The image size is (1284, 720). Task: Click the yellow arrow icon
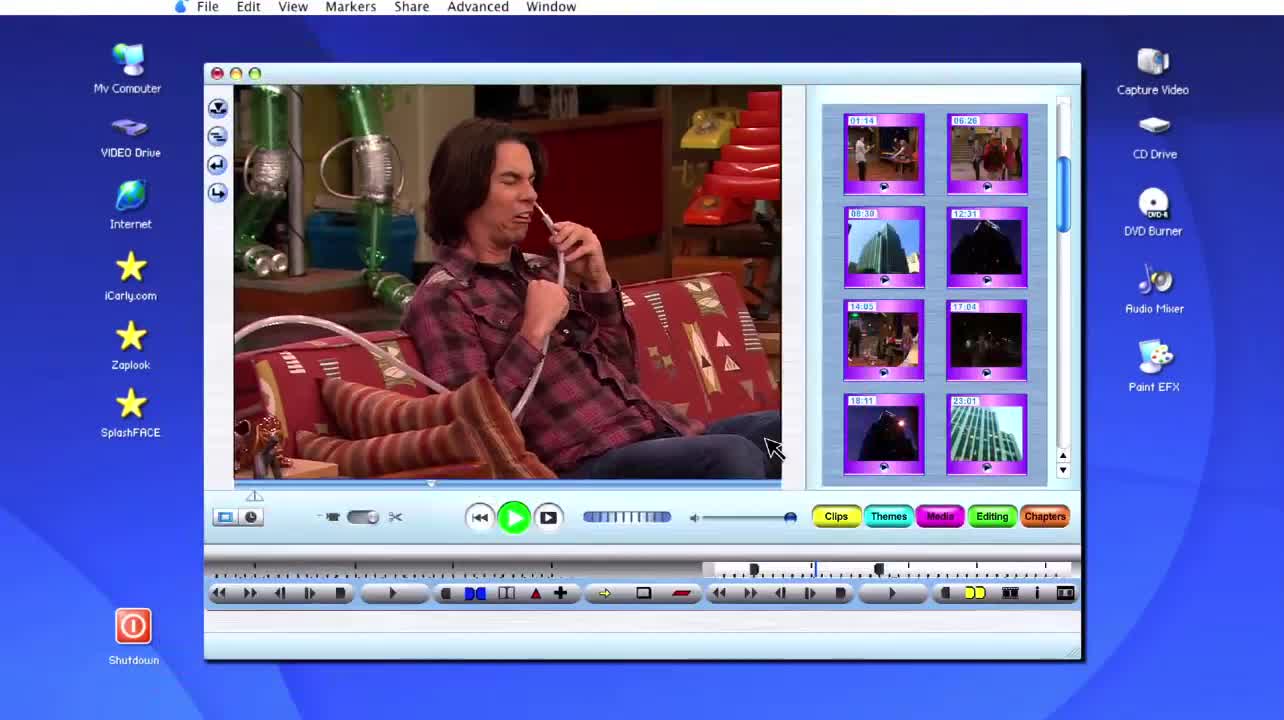pos(604,594)
